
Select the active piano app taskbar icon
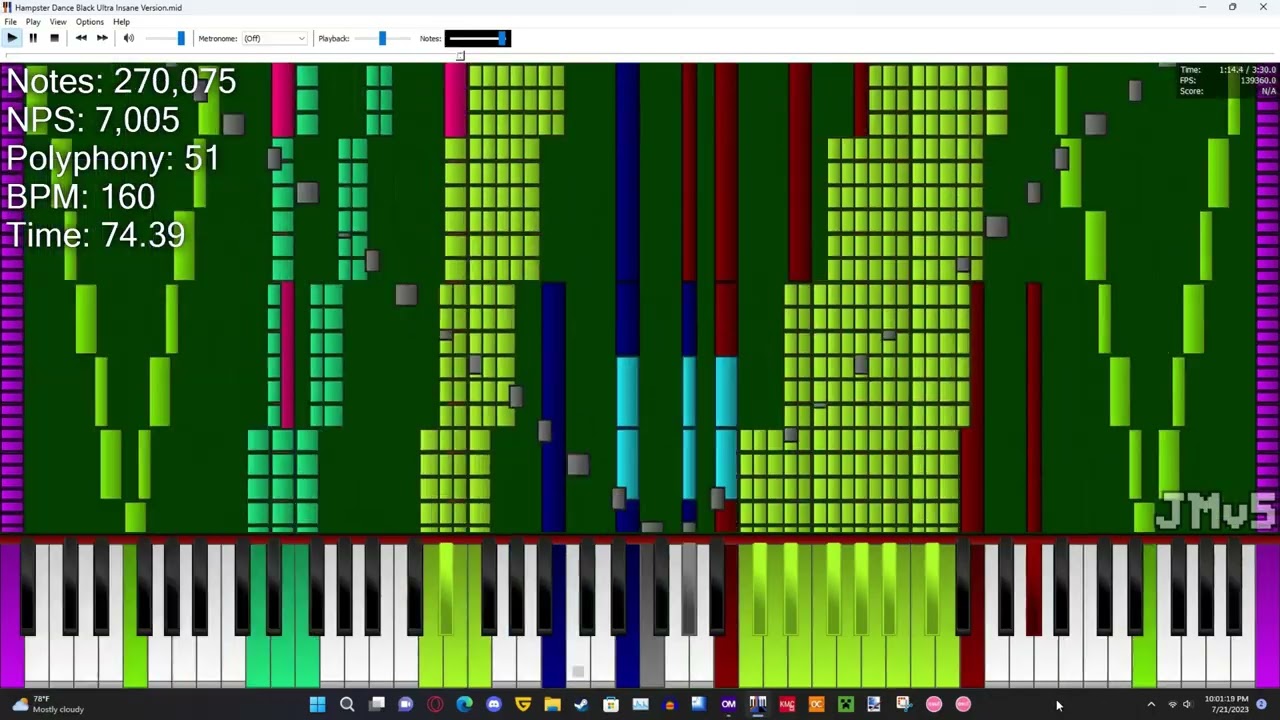pyautogui.click(x=757, y=705)
